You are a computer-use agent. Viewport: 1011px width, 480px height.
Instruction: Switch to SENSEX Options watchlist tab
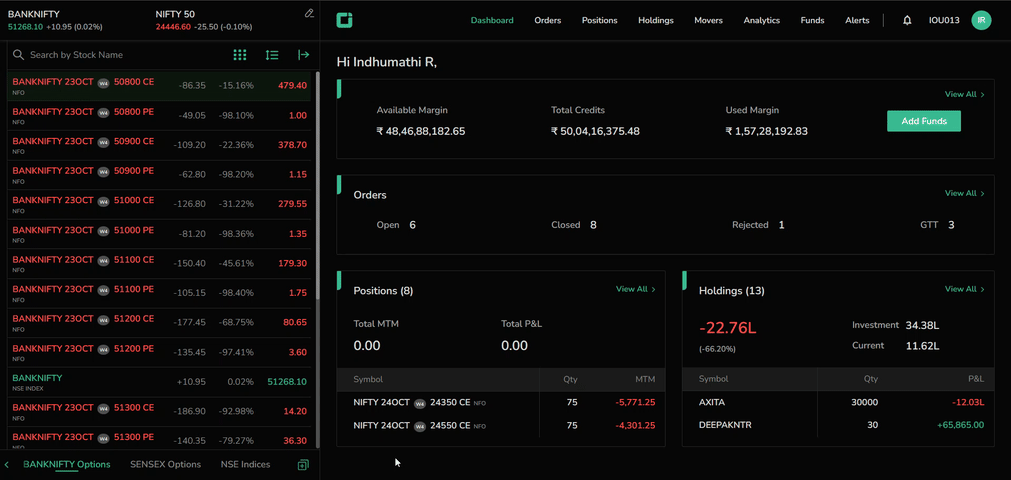[165, 464]
